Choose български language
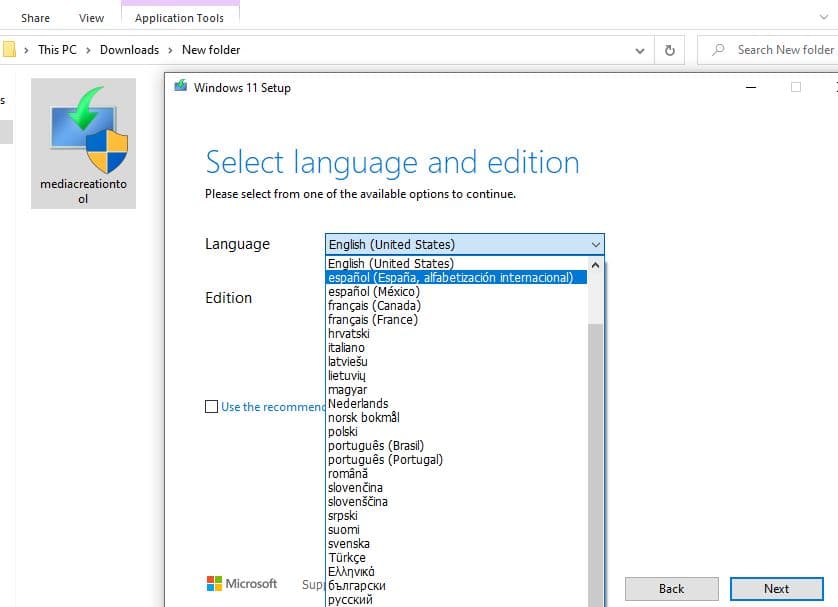The image size is (838, 607). click(x=456, y=586)
